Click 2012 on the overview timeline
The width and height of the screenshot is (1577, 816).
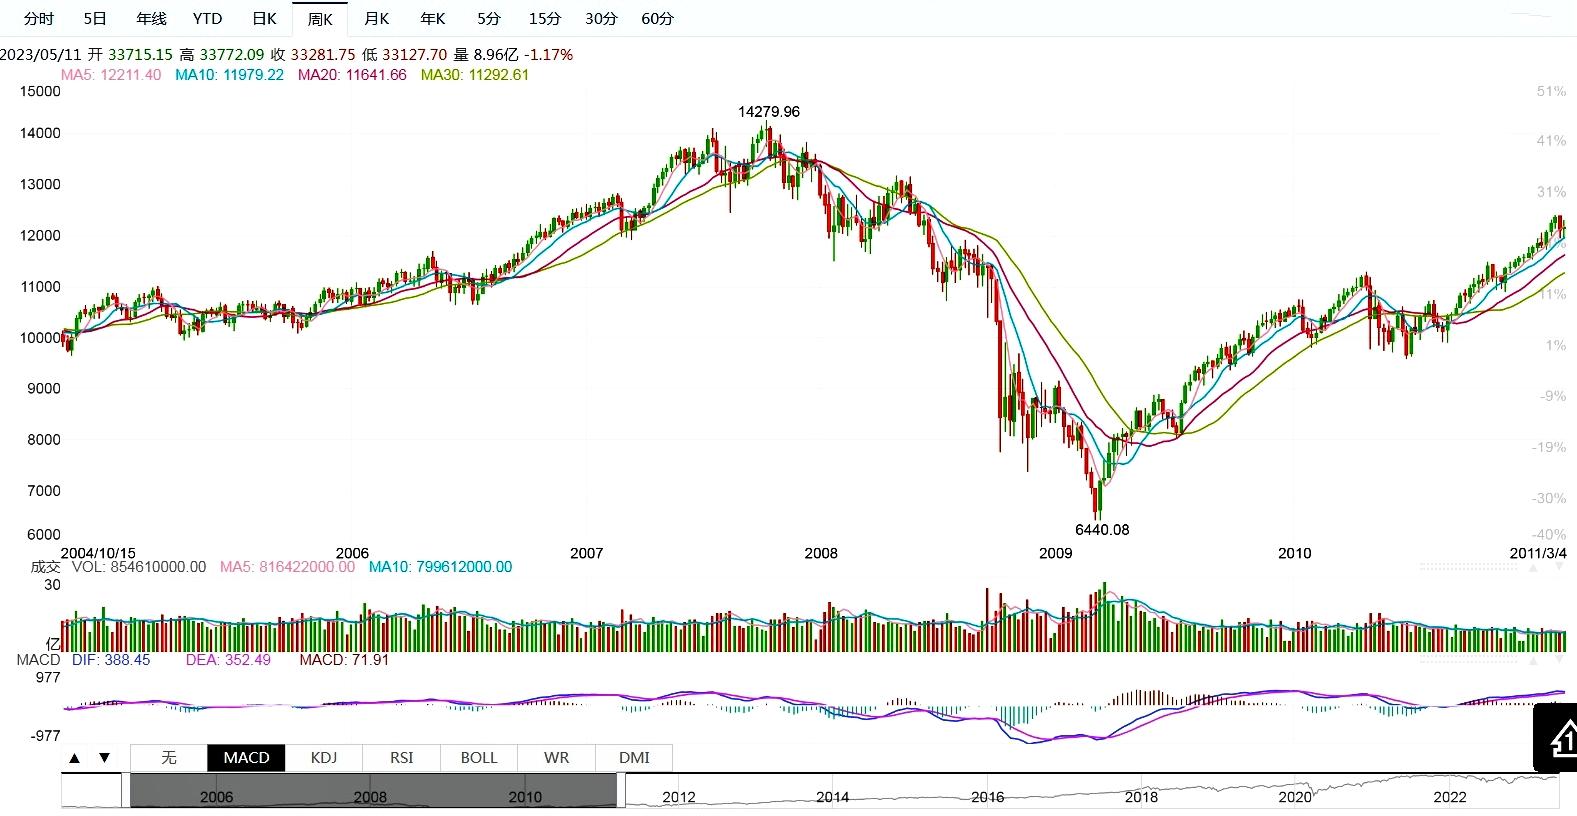click(x=679, y=797)
